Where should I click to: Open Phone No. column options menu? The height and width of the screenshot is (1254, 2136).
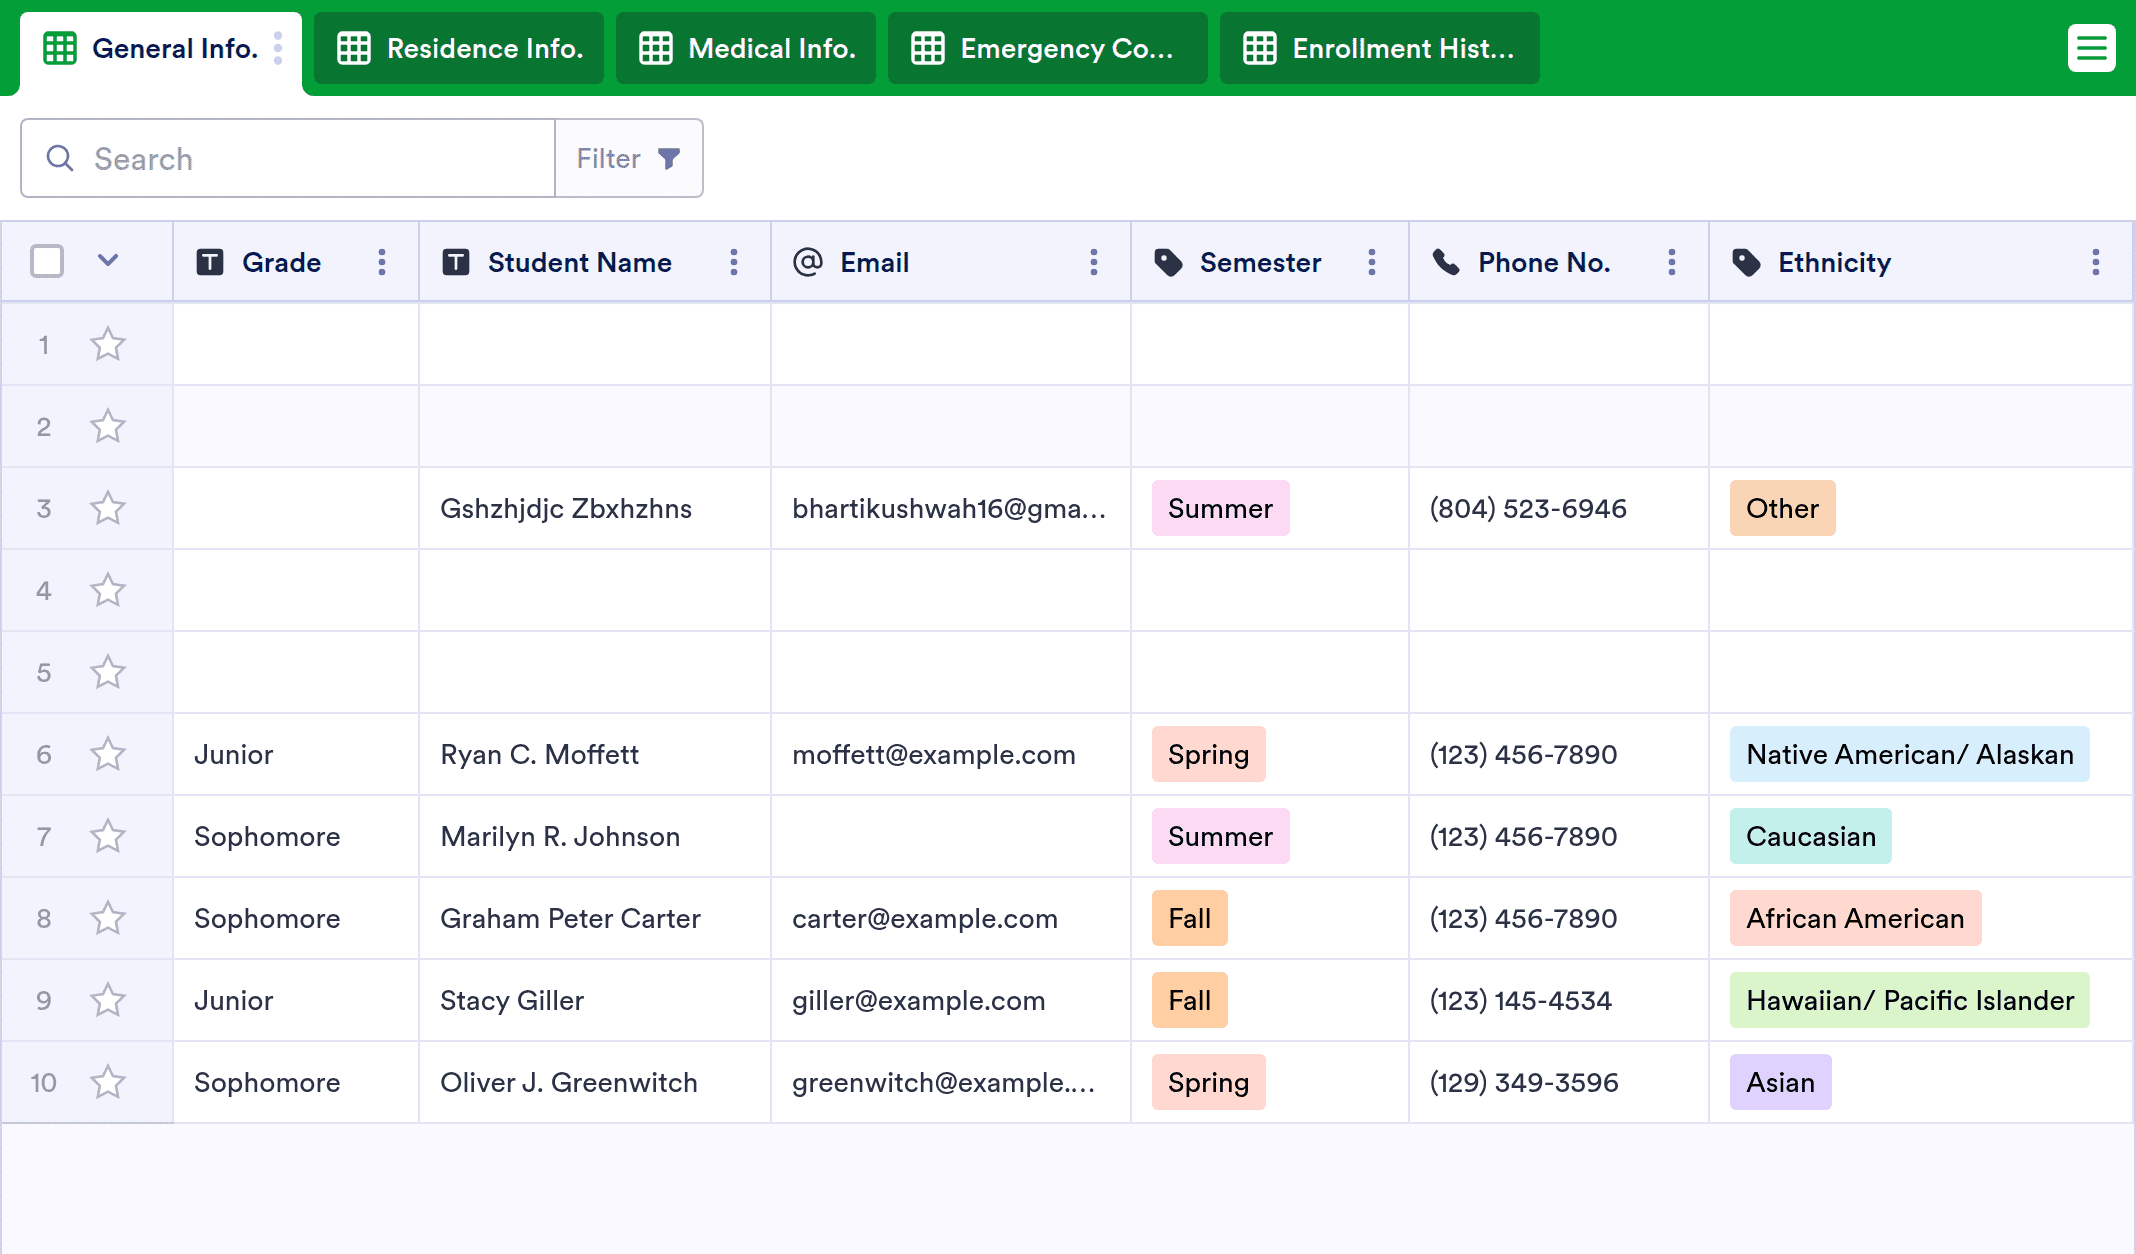click(x=1672, y=262)
